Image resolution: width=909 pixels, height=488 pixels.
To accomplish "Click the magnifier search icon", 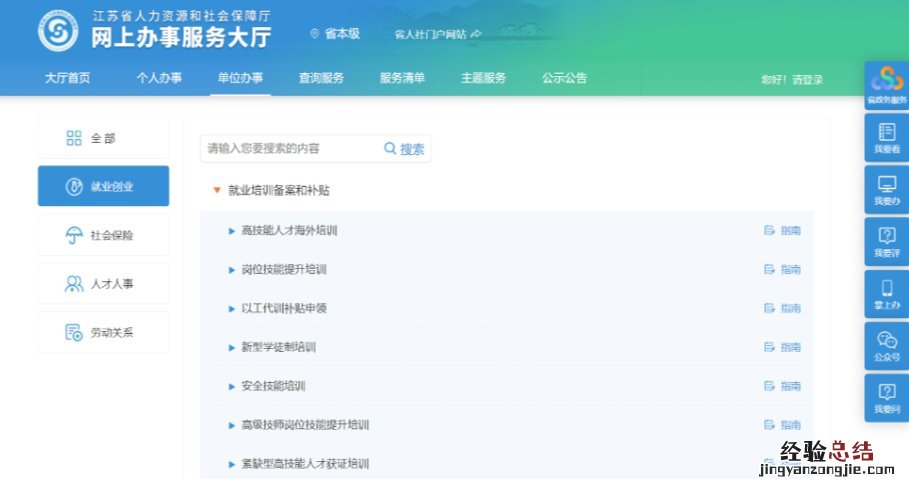I will 390,148.
